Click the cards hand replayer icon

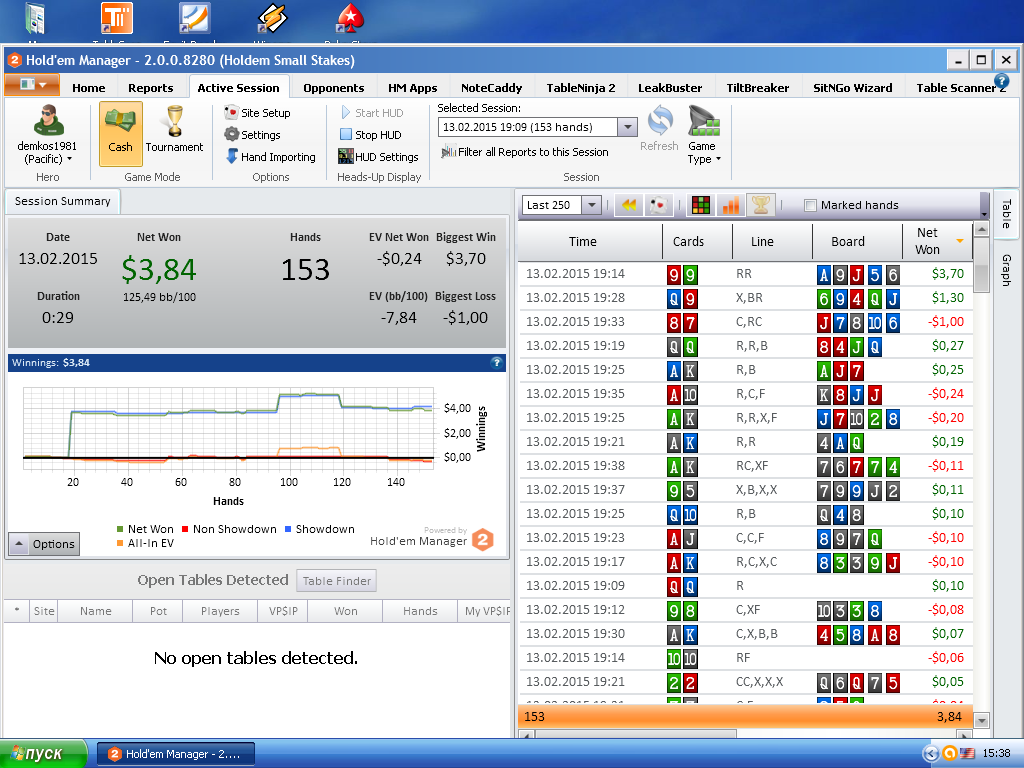pyautogui.click(x=659, y=205)
